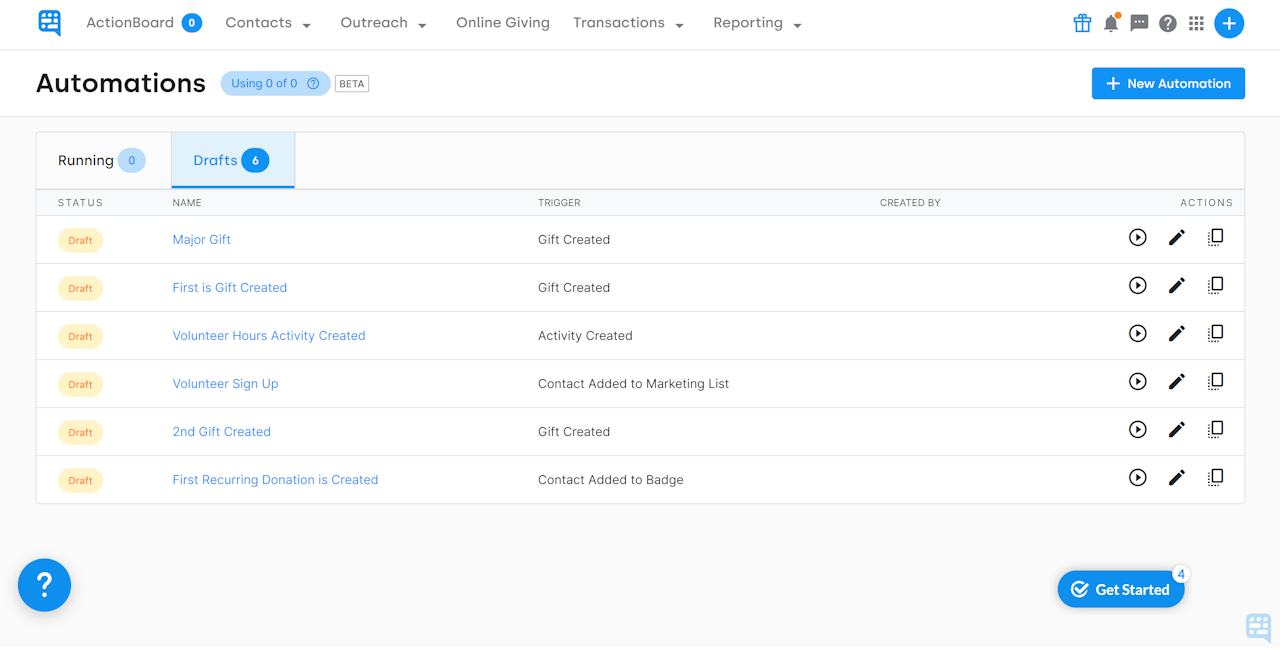Open the notifications bell
The image size is (1280, 650).
(1111, 23)
